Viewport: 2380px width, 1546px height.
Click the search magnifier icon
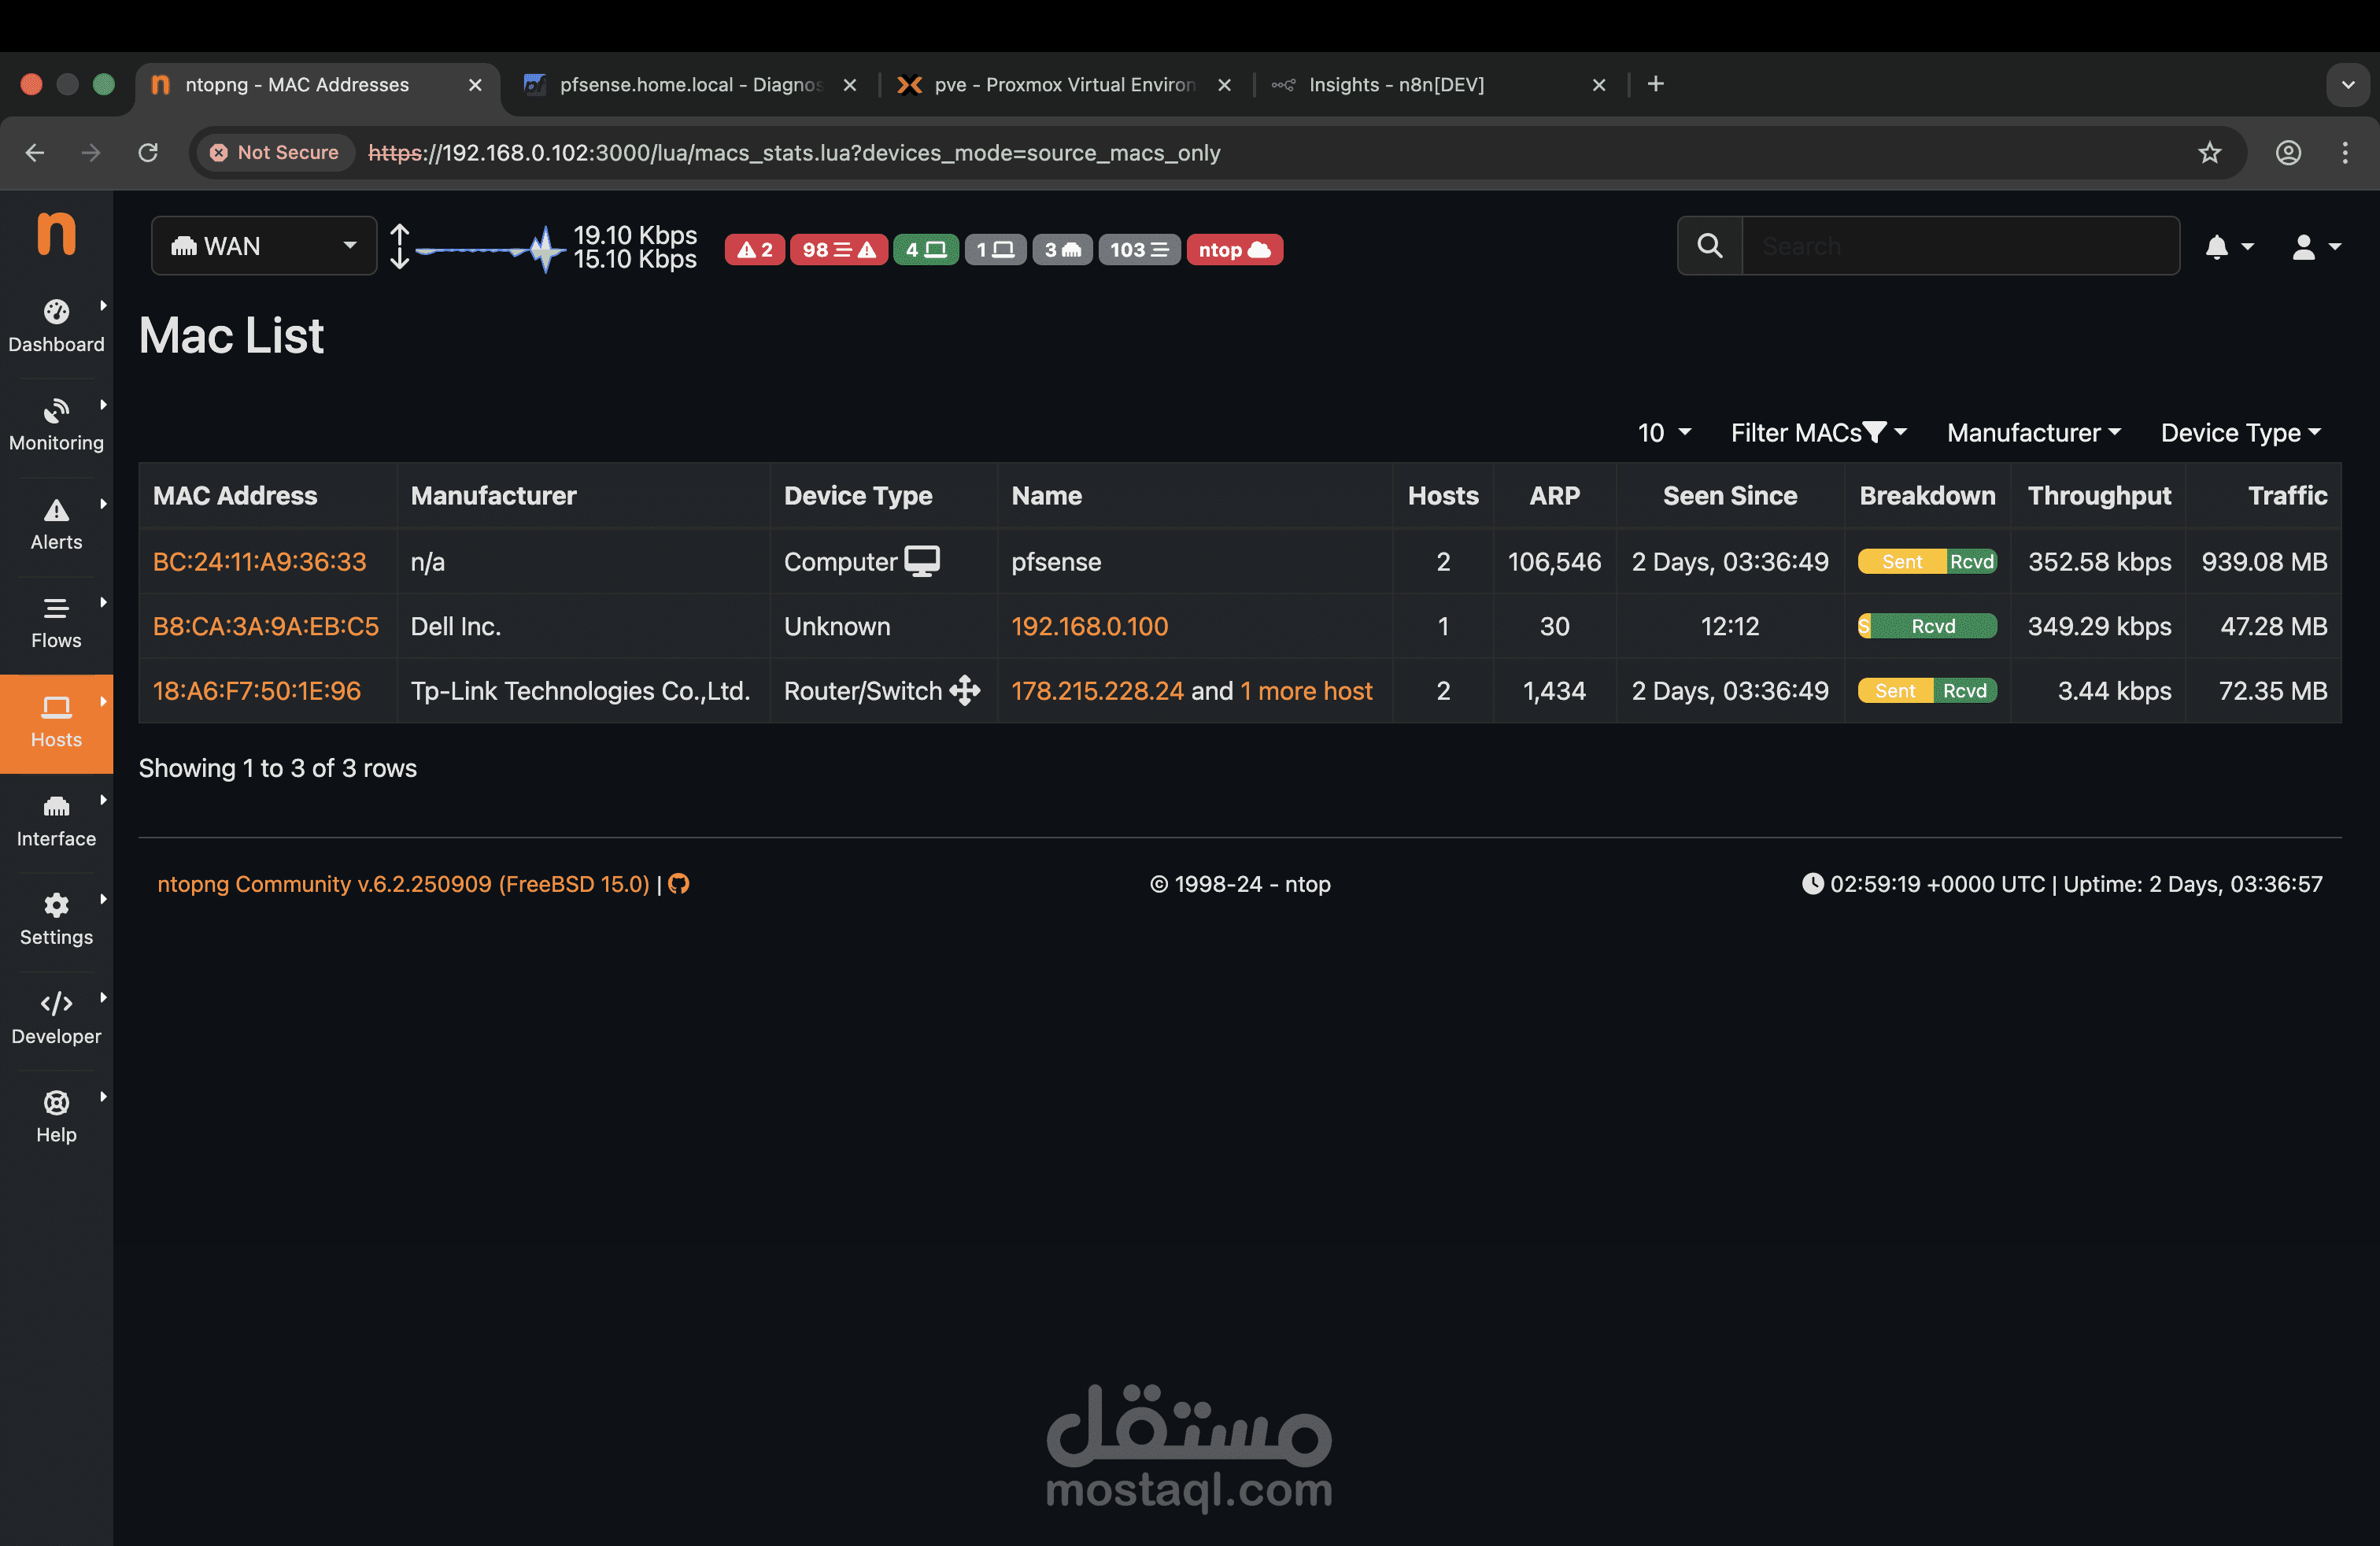tap(1710, 246)
